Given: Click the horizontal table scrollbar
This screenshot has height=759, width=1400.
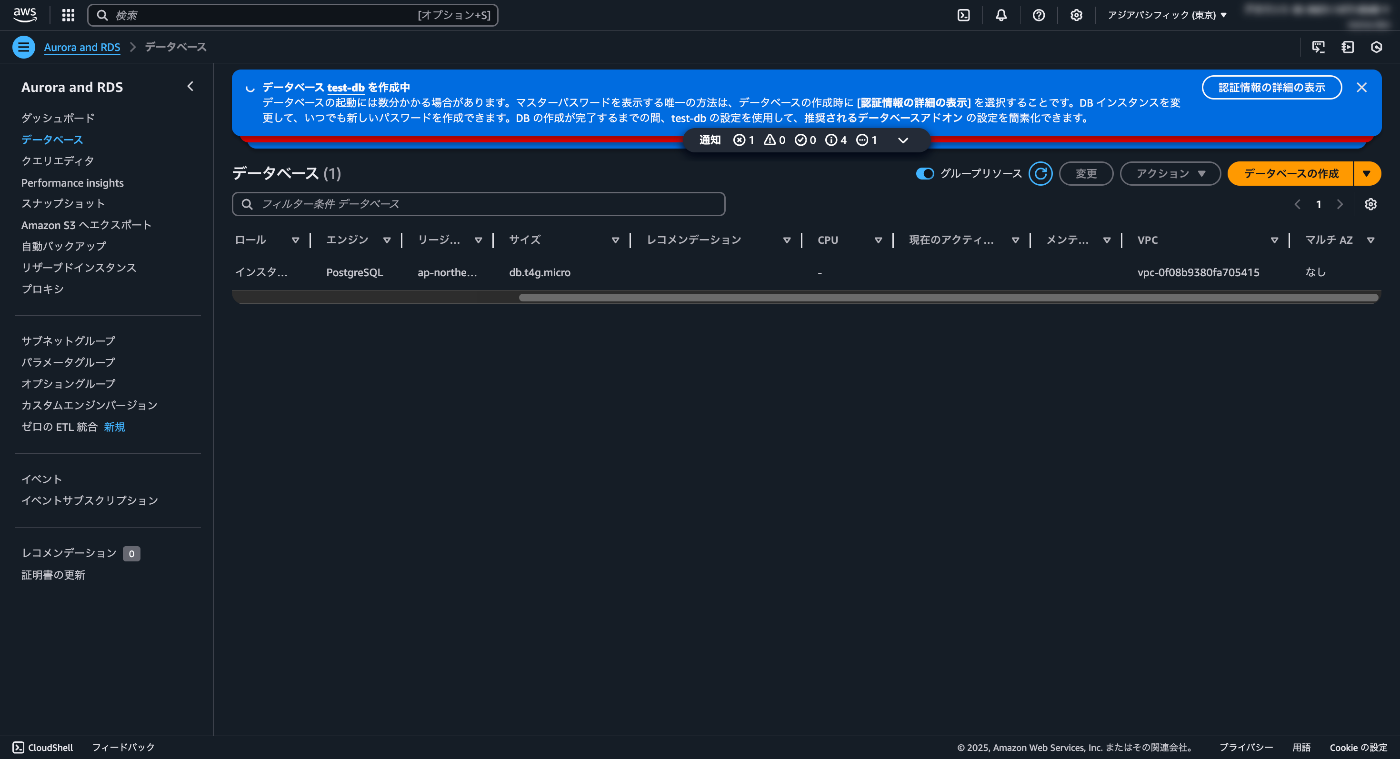Looking at the screenshot, I should point(947,297).
